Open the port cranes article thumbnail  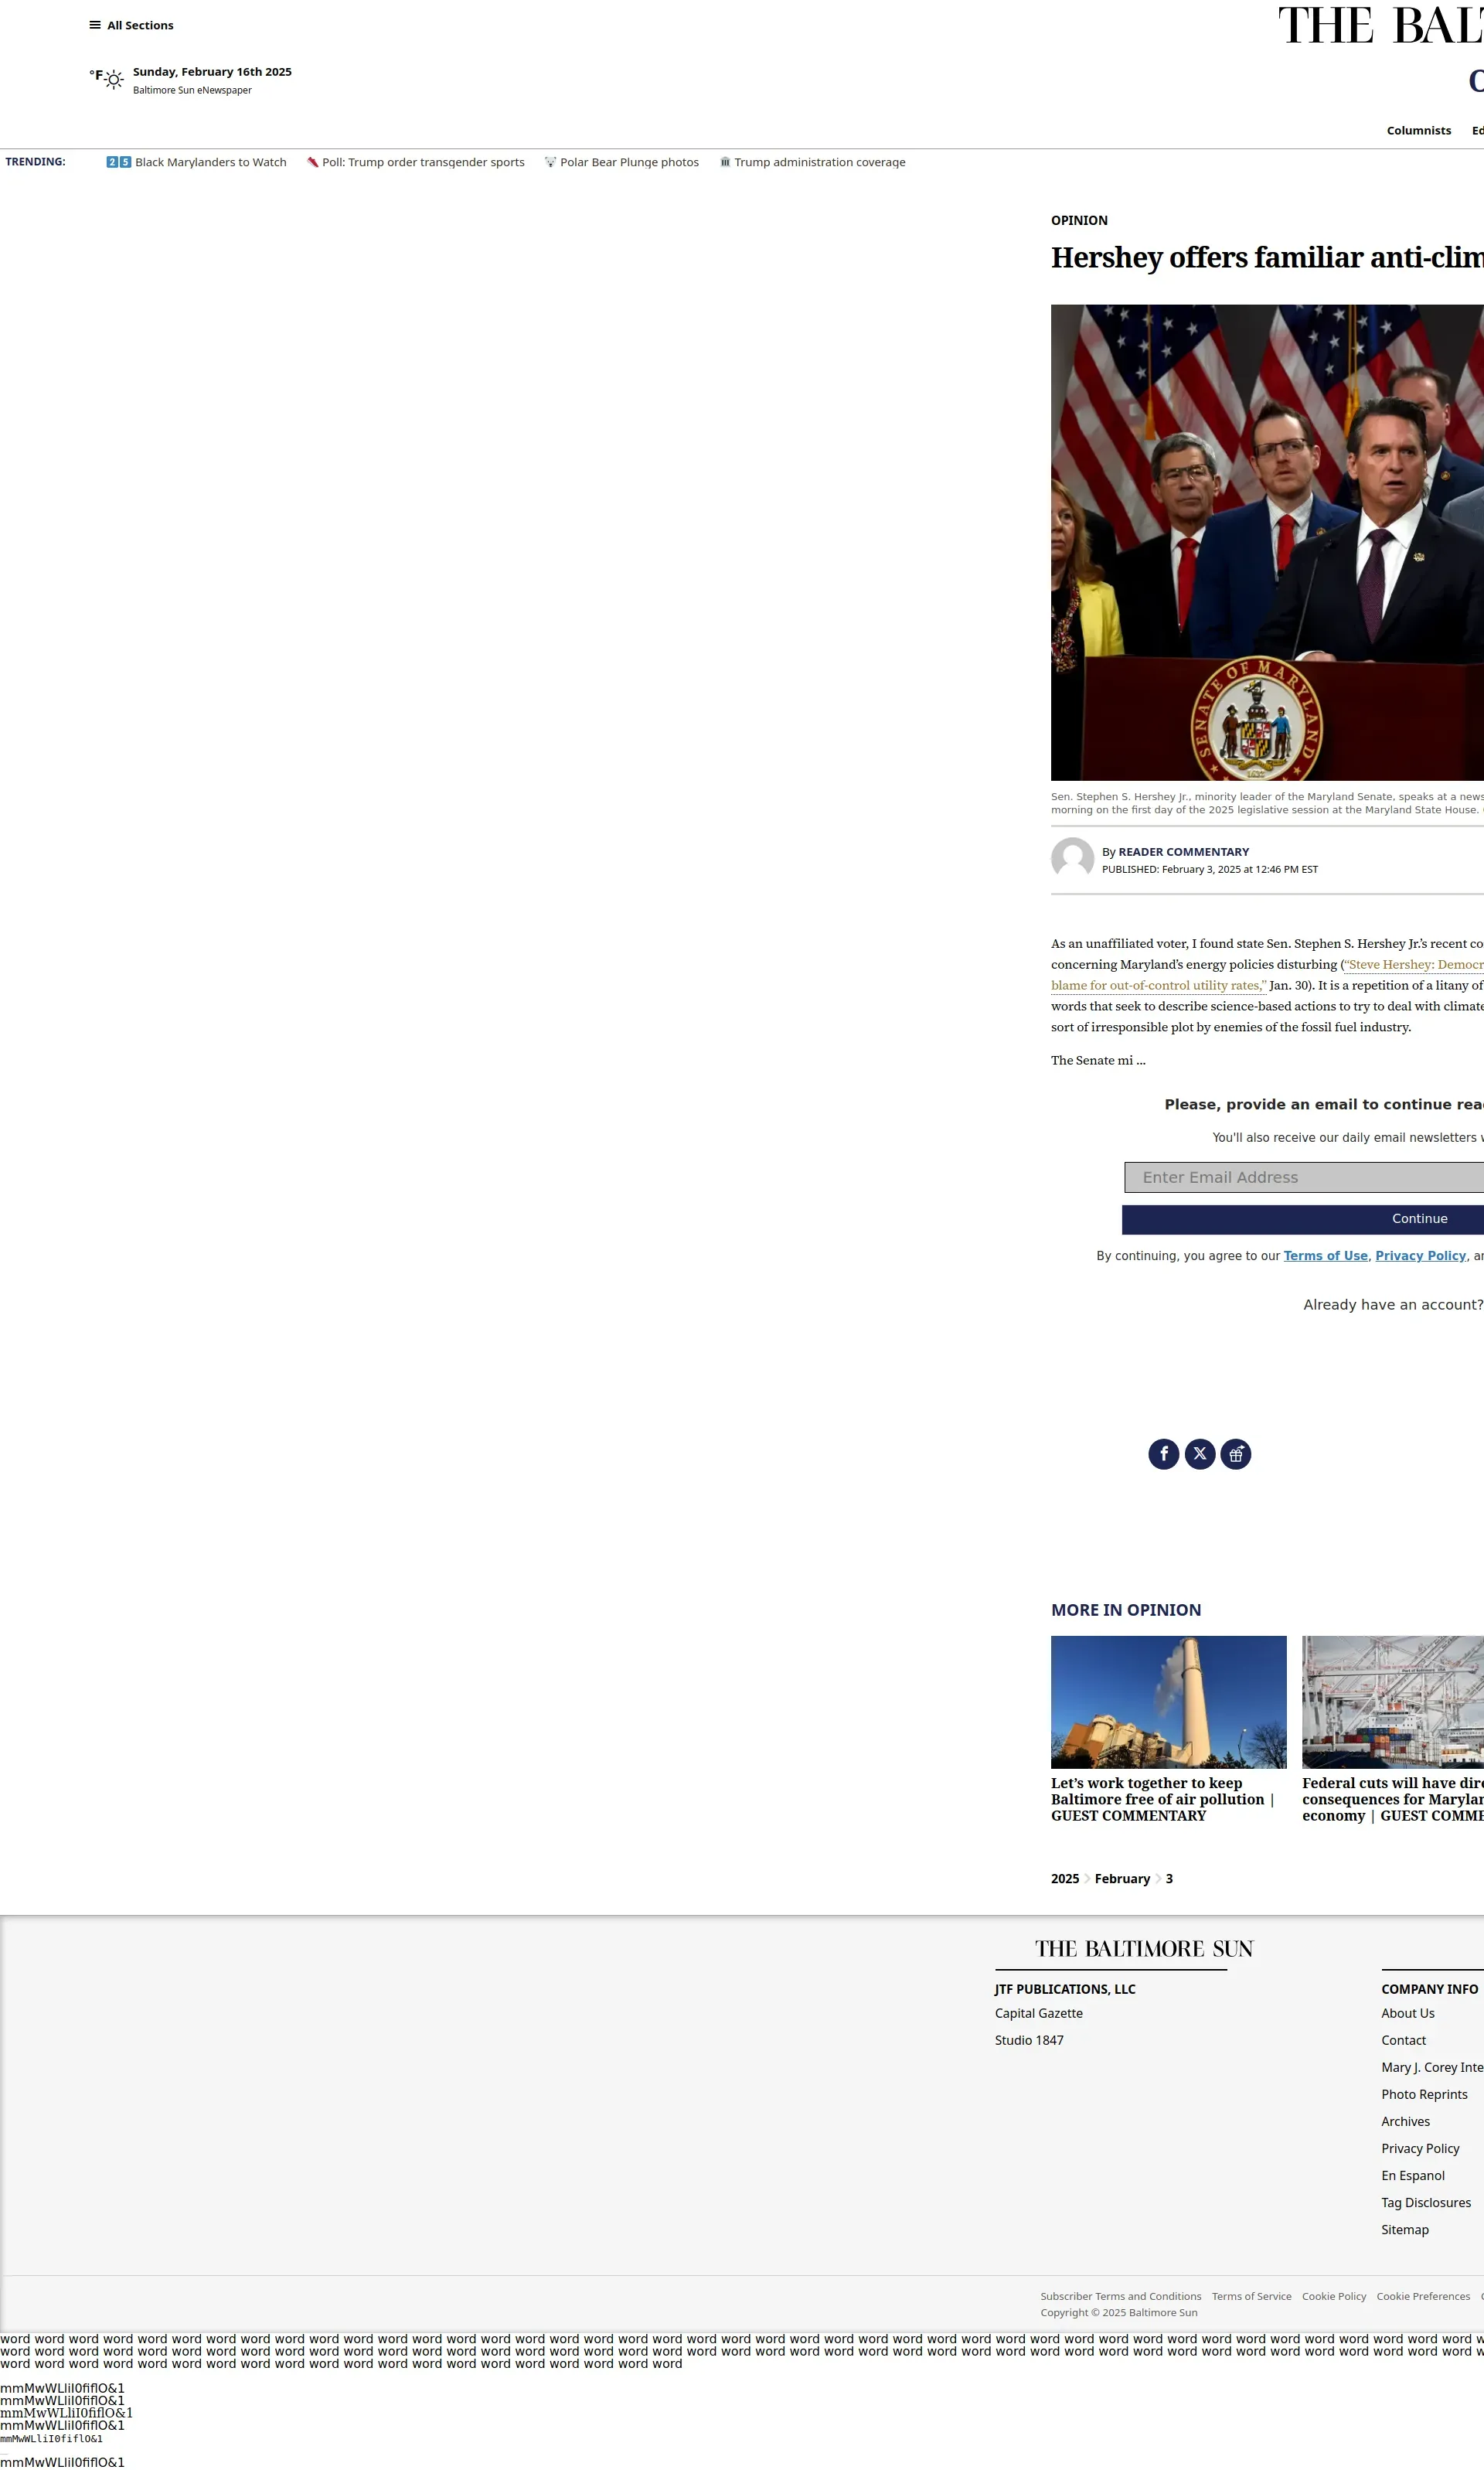coord(1392,1702)
